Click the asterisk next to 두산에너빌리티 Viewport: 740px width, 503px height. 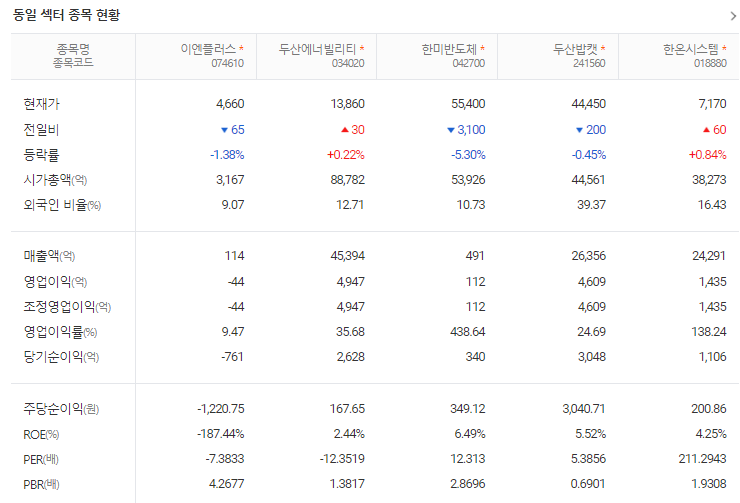(x=362, y=48)
